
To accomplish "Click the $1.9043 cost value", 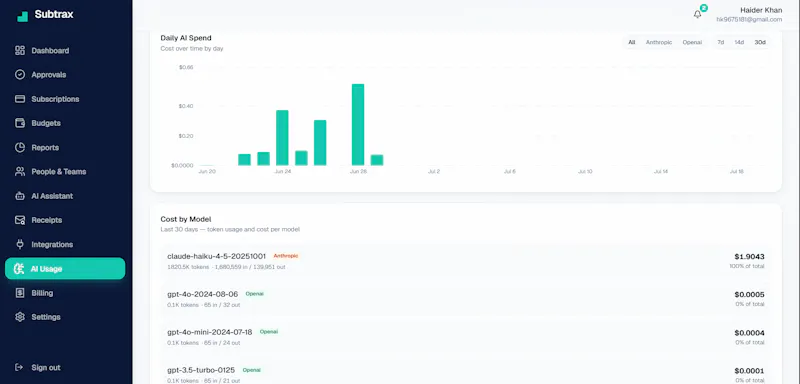I will point(749,257).
